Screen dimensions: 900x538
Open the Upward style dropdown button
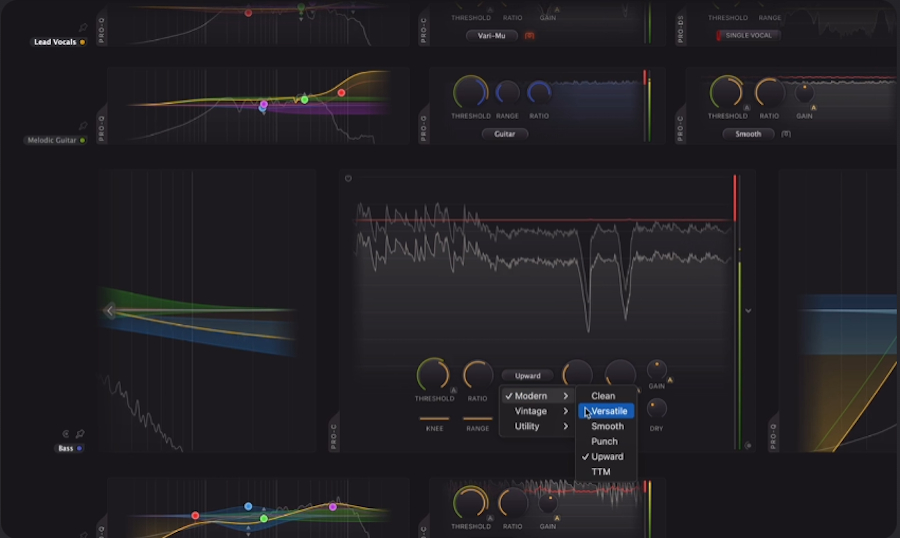point(527,376)
